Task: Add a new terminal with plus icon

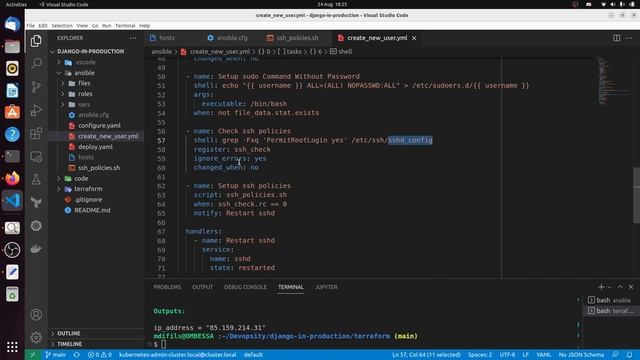Action: pos(601,287)
